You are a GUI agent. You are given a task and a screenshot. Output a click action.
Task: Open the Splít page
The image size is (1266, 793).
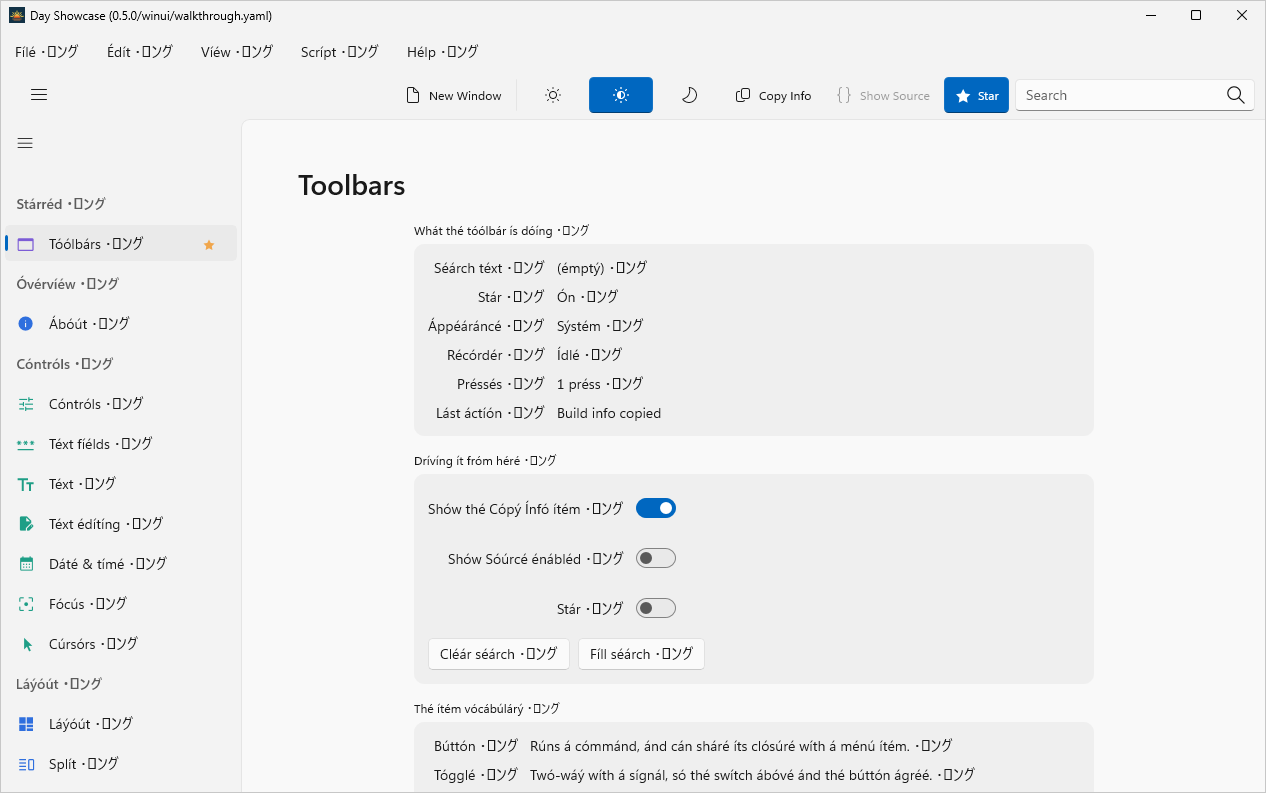(x=121, y=764)
